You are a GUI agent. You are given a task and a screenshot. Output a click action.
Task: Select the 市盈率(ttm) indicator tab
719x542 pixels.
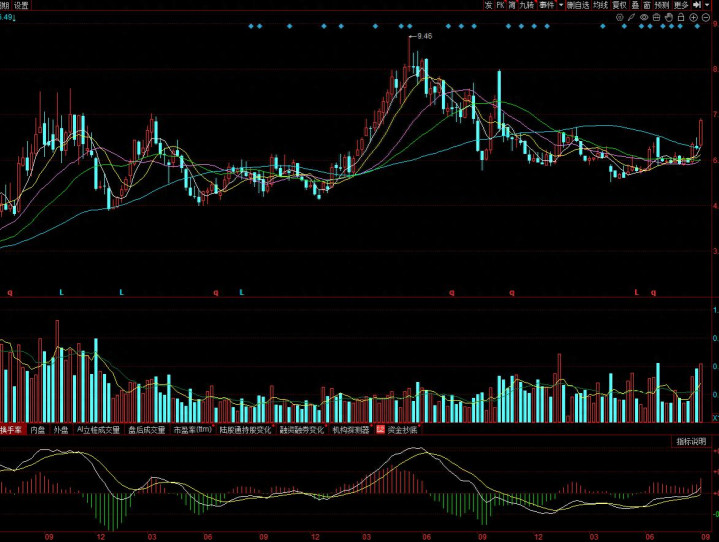click(192, 429)
